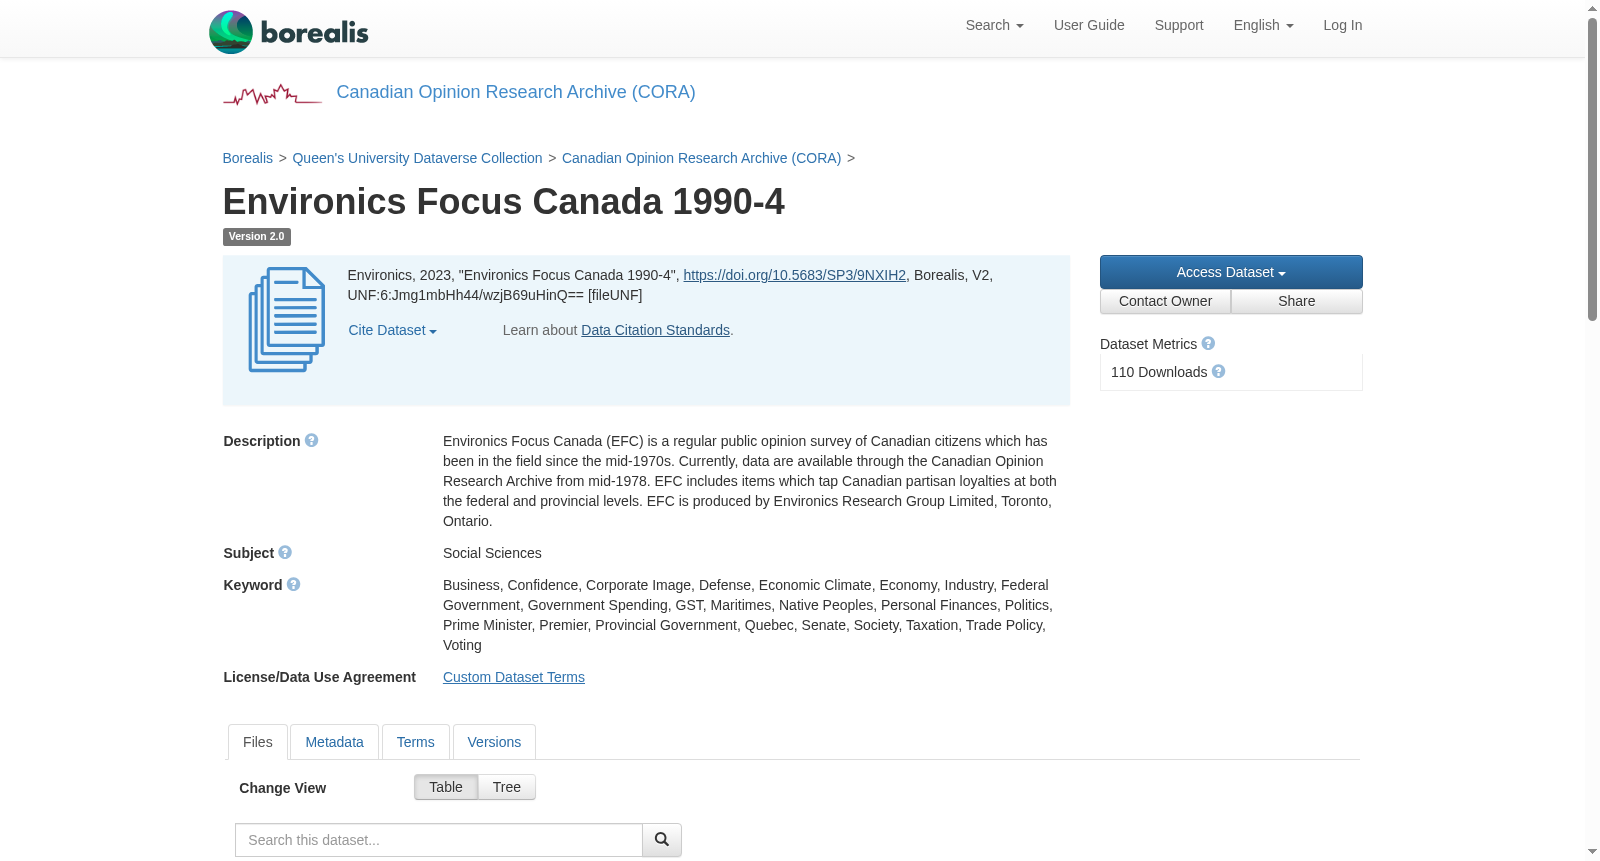Click the Search this dataset field

pos(439,840)
